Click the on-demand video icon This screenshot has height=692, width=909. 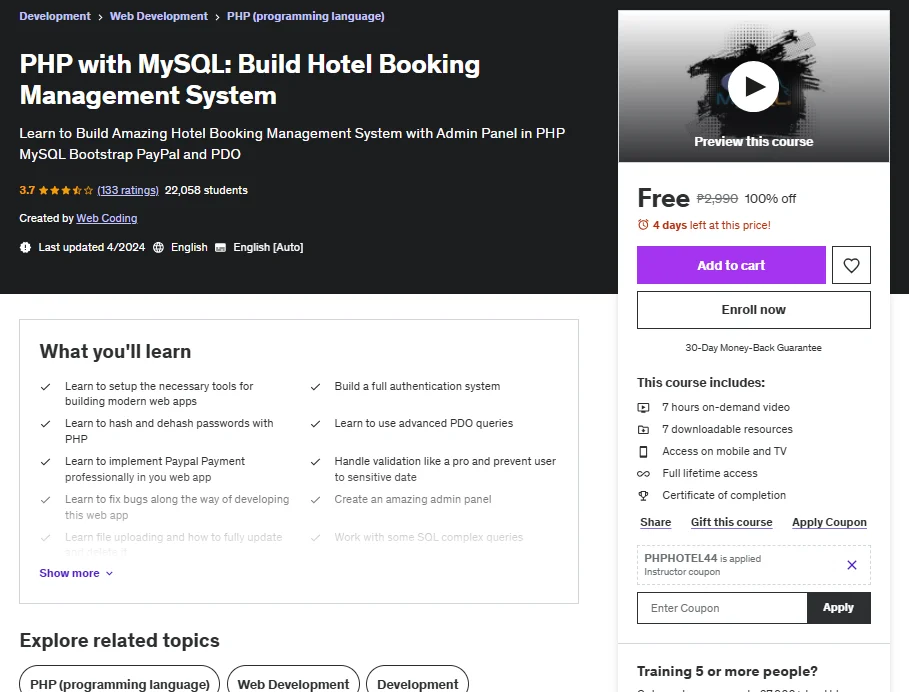point(643,407)
